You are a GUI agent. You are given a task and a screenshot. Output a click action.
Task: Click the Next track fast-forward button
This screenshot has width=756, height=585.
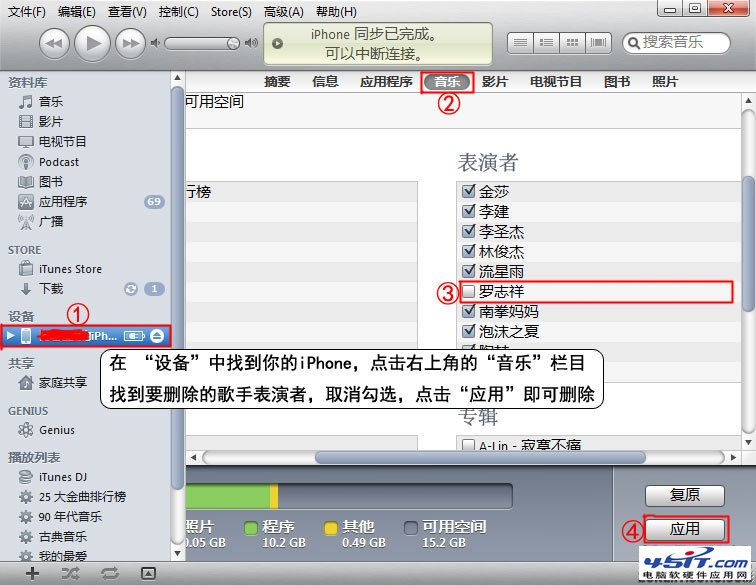coord(130,43)
